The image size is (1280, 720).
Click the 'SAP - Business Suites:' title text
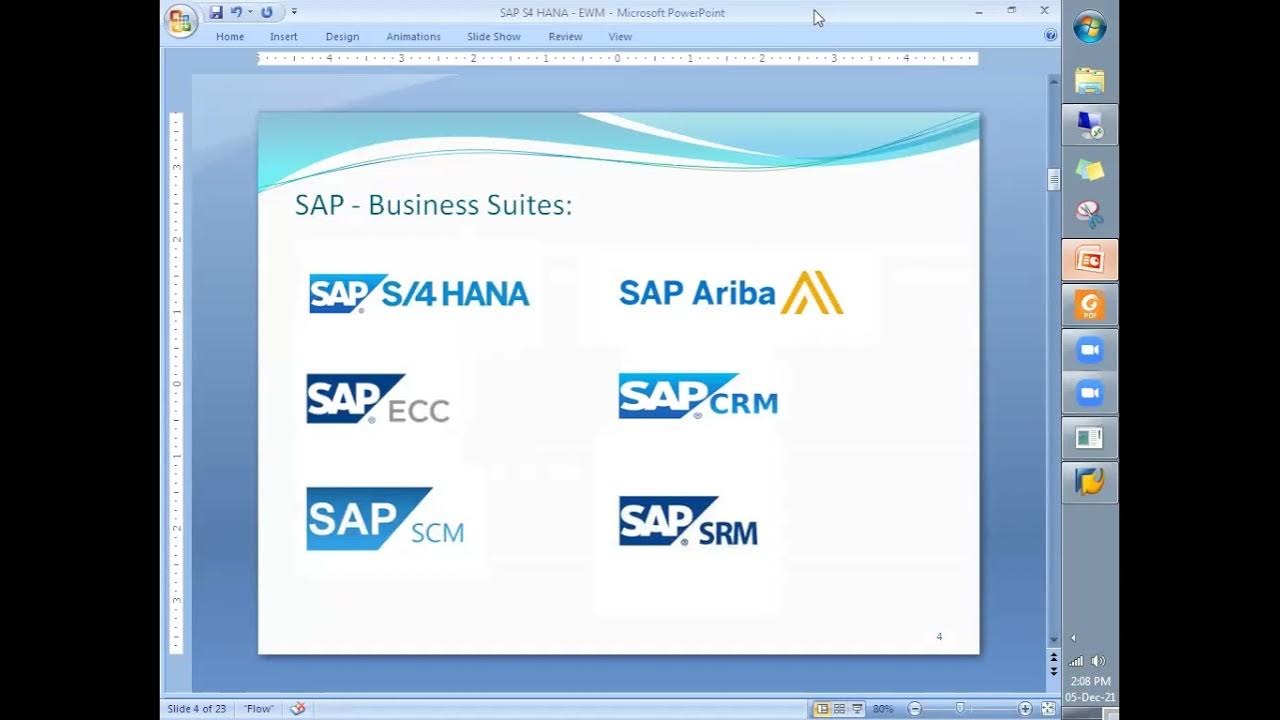[433, 205]
